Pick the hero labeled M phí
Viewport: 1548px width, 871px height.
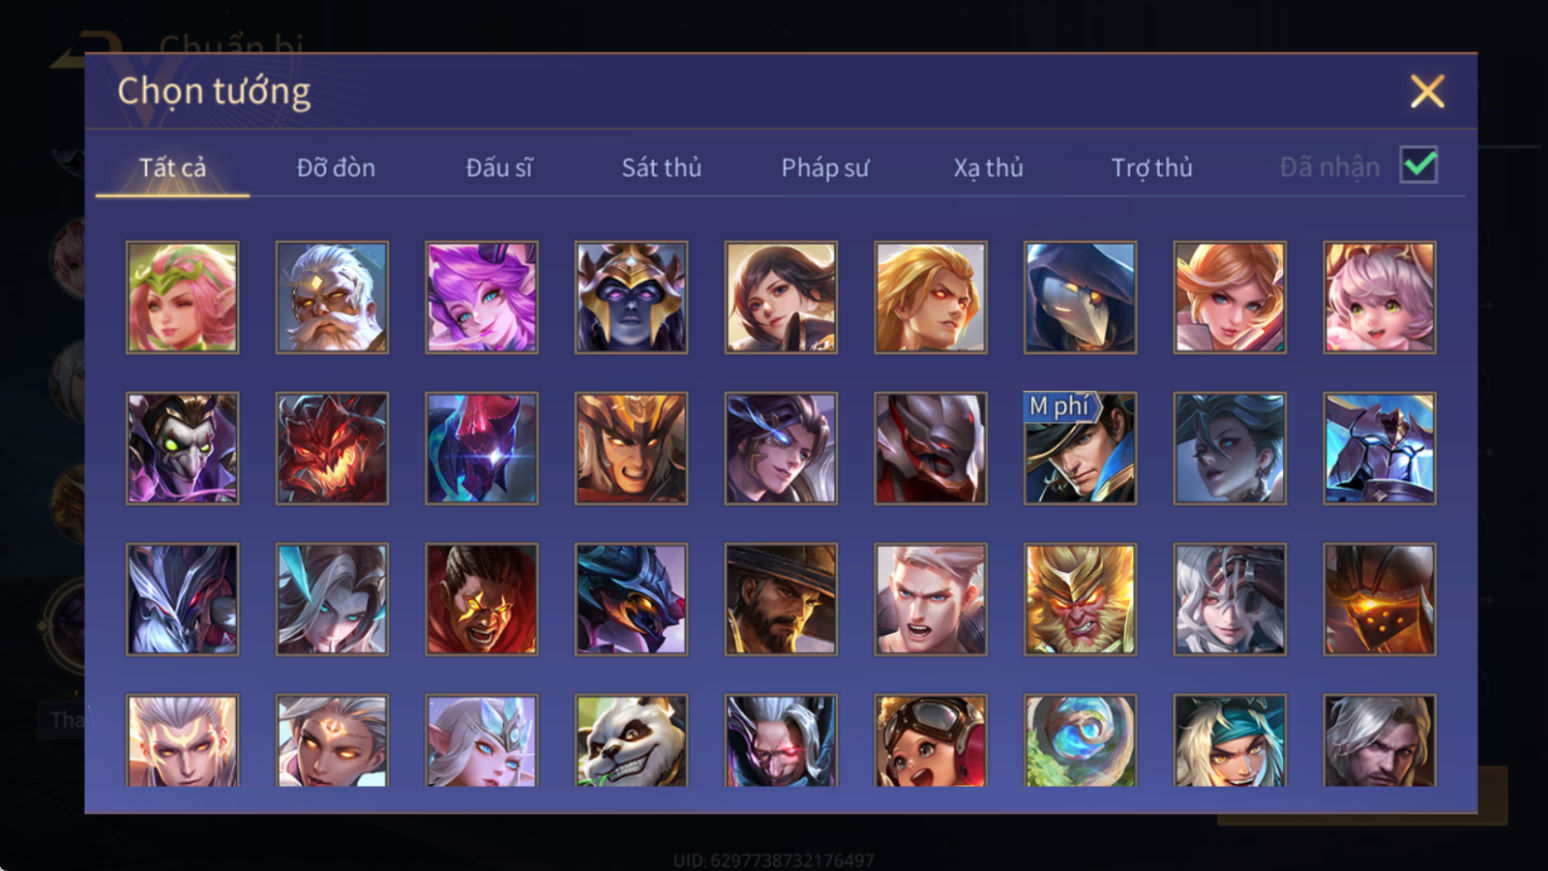pyautogui.click(x=1080, y=448)
